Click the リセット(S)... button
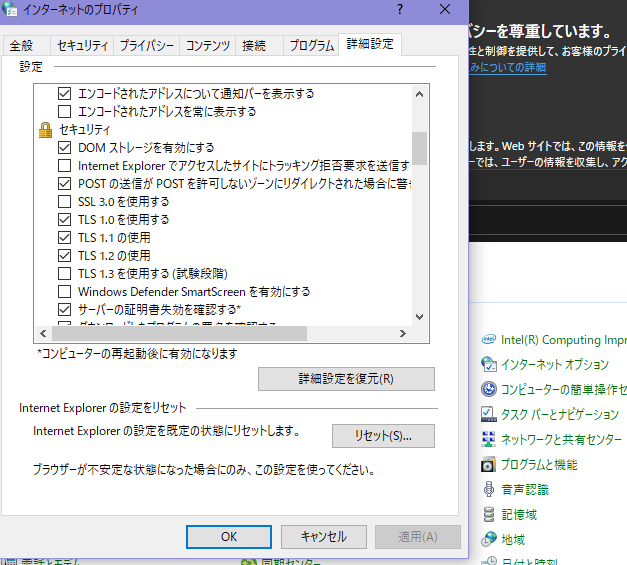This screenshot has height=565, width=627. [383, 436]
